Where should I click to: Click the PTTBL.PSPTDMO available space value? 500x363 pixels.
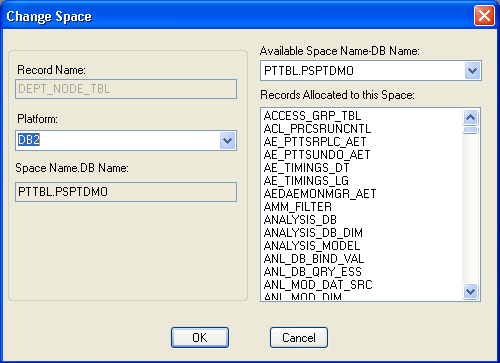click(309, 71)
